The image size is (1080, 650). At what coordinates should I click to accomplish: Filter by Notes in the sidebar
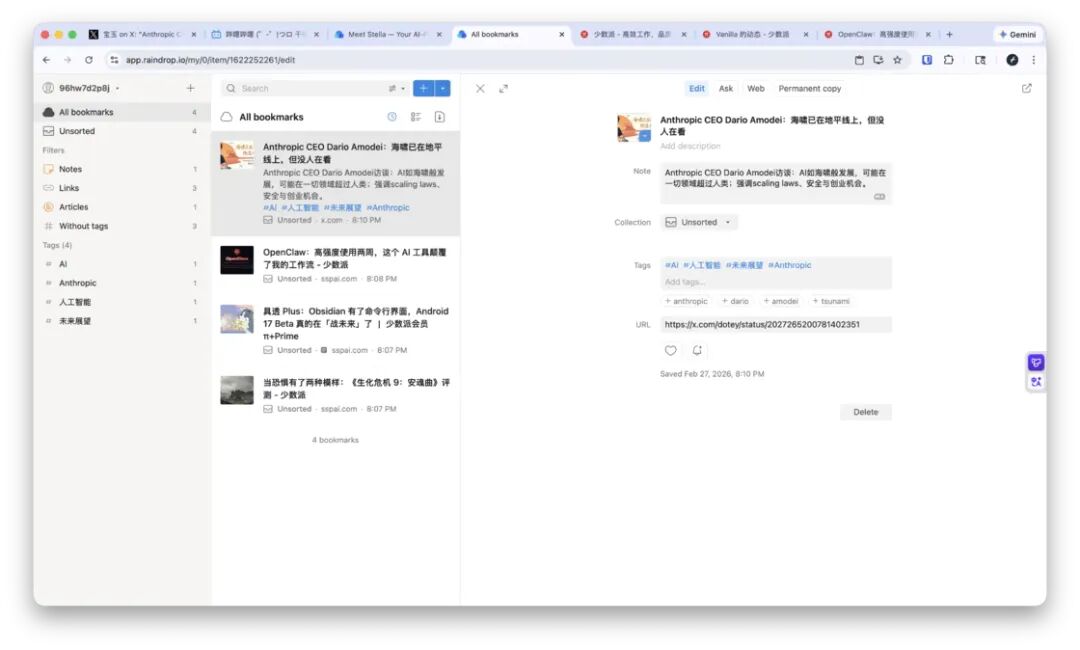tap(122, 169)
